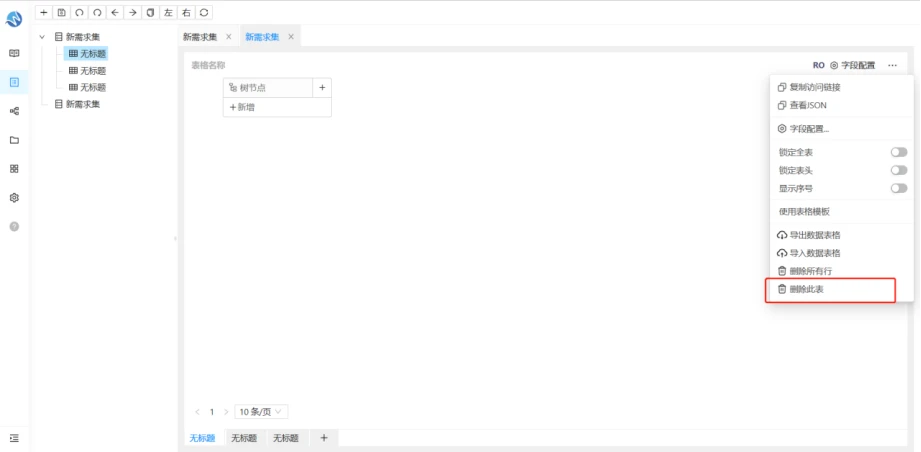Click the 表格名称 input field
Image resolution: width=921 pixels, height=452 pixels.
pos(208,65)
